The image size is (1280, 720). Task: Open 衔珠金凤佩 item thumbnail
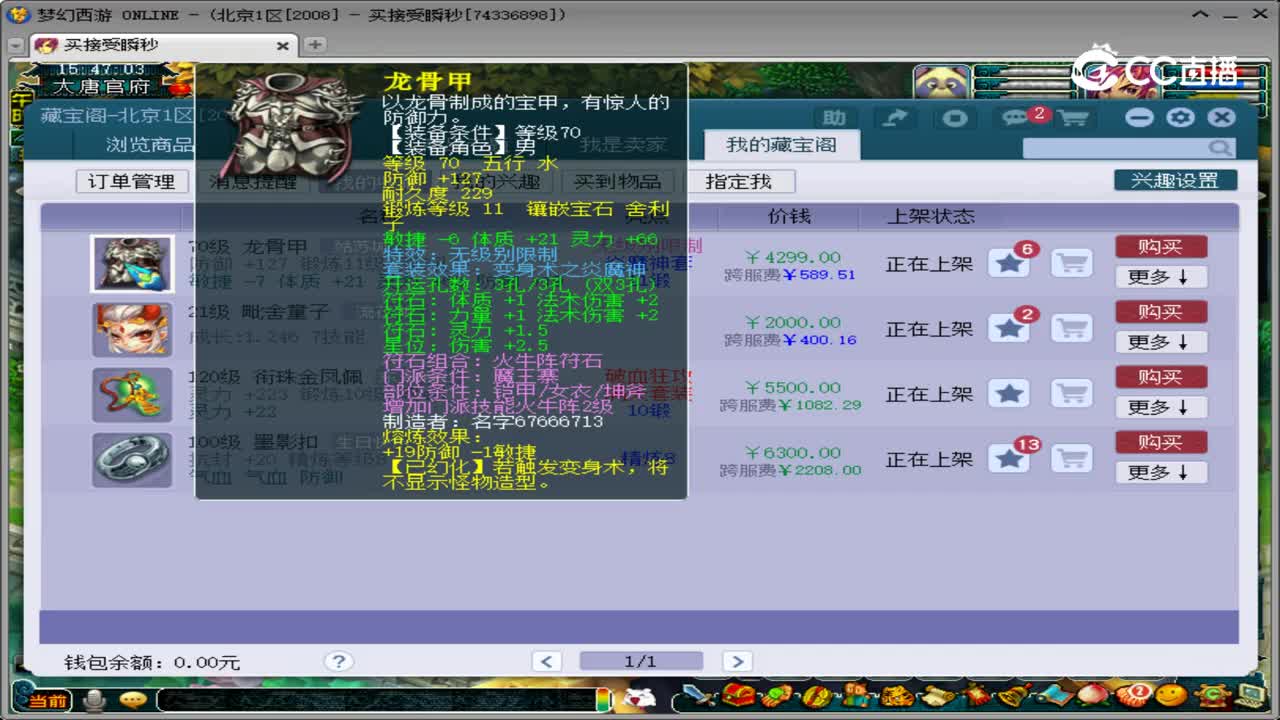pos(132,394)
